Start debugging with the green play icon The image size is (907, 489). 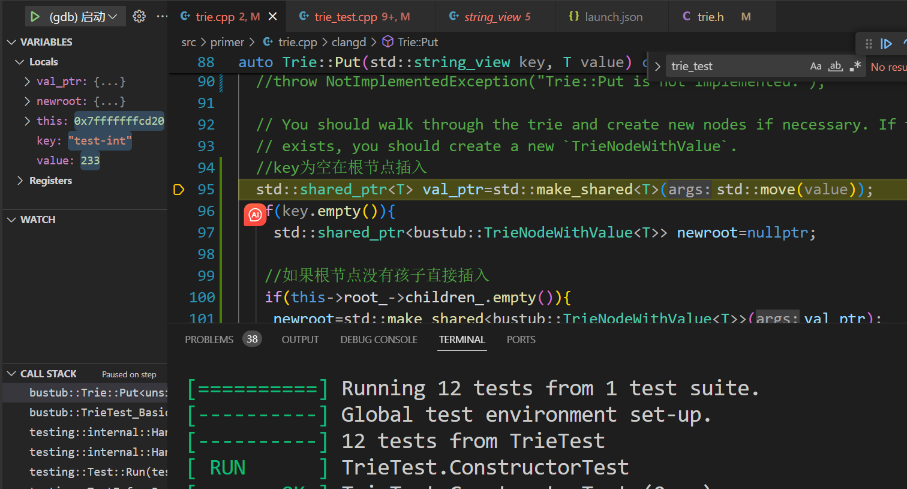35,17
